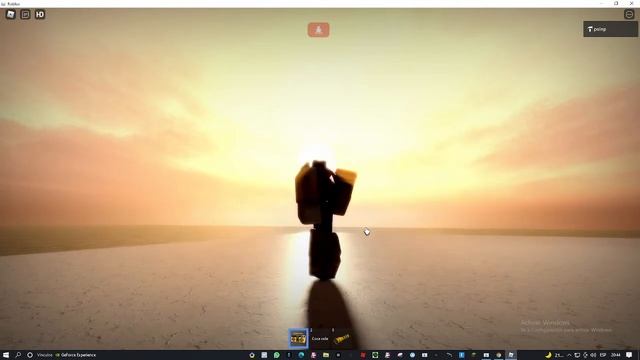The image size is (640, 360).
Task: Switch to the active Roblox taskbar icon
Action: coord(511,355)
